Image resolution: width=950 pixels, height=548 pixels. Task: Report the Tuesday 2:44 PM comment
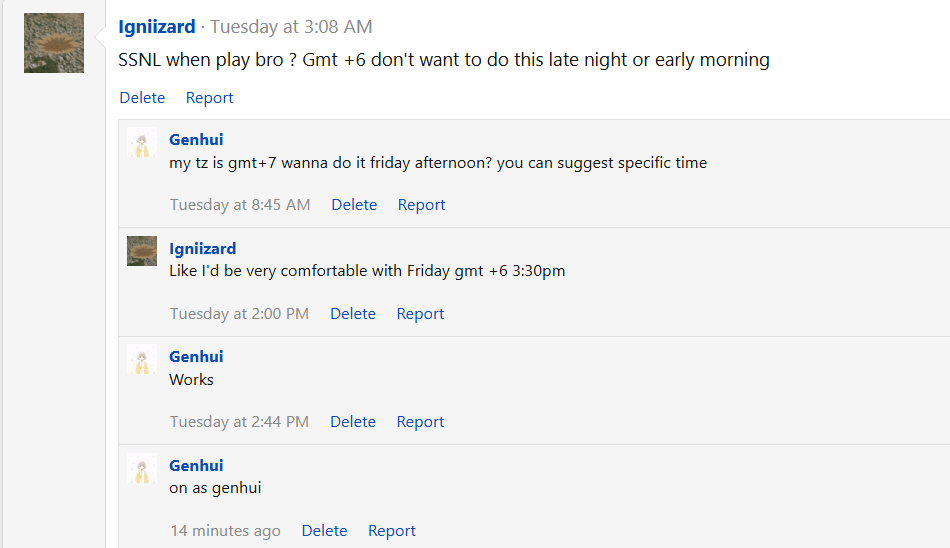[x=420, y=421]
